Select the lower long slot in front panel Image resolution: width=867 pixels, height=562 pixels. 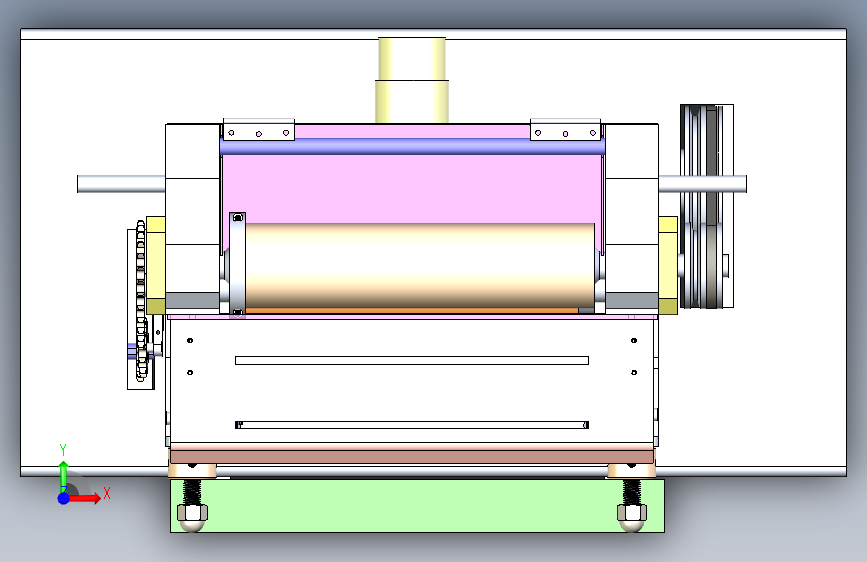(412, 425)
